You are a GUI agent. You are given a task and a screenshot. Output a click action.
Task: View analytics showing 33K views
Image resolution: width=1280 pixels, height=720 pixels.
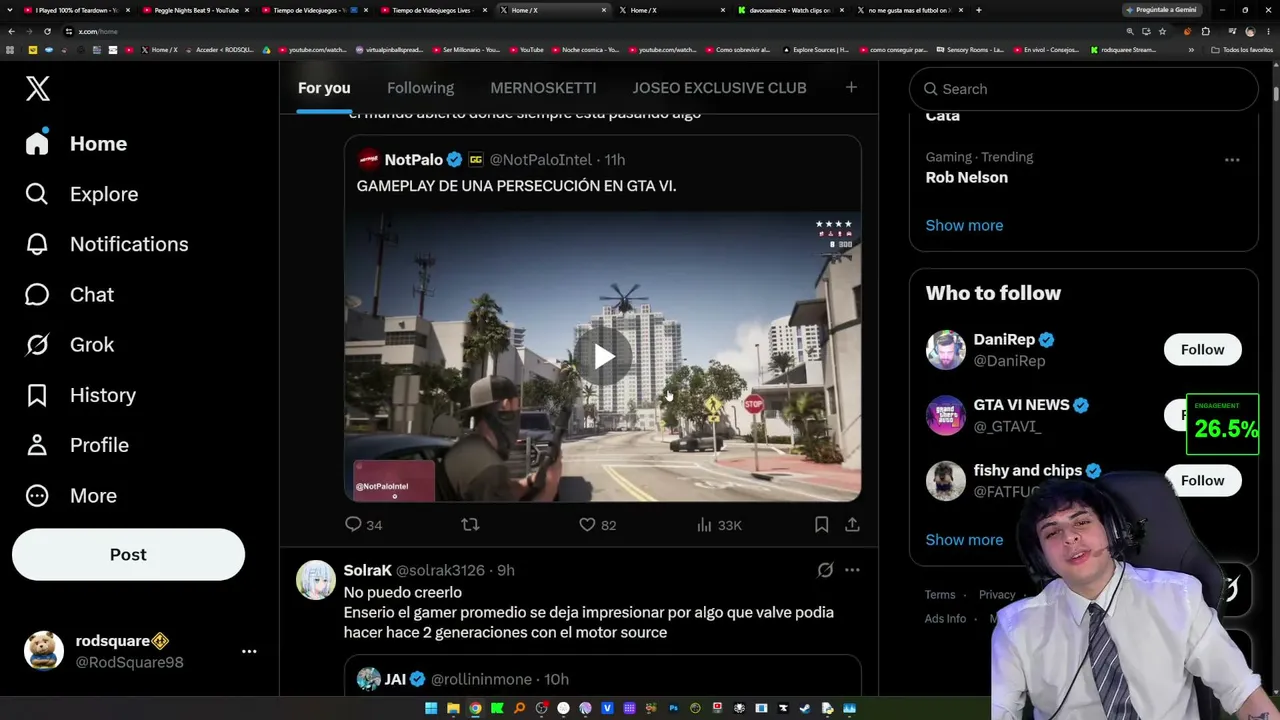click(718, 525)
